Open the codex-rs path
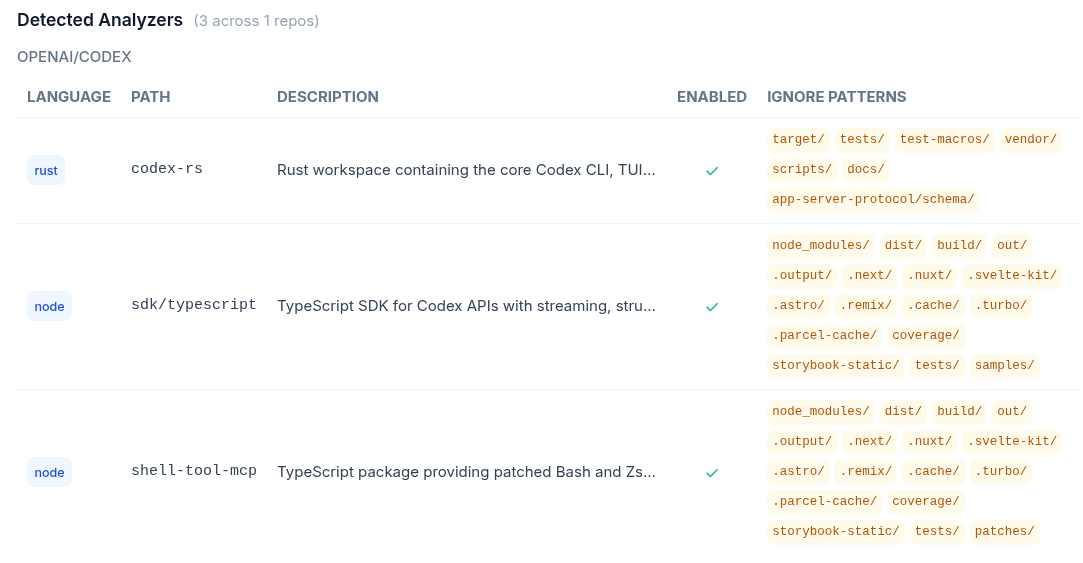 (x=167, y=169)
